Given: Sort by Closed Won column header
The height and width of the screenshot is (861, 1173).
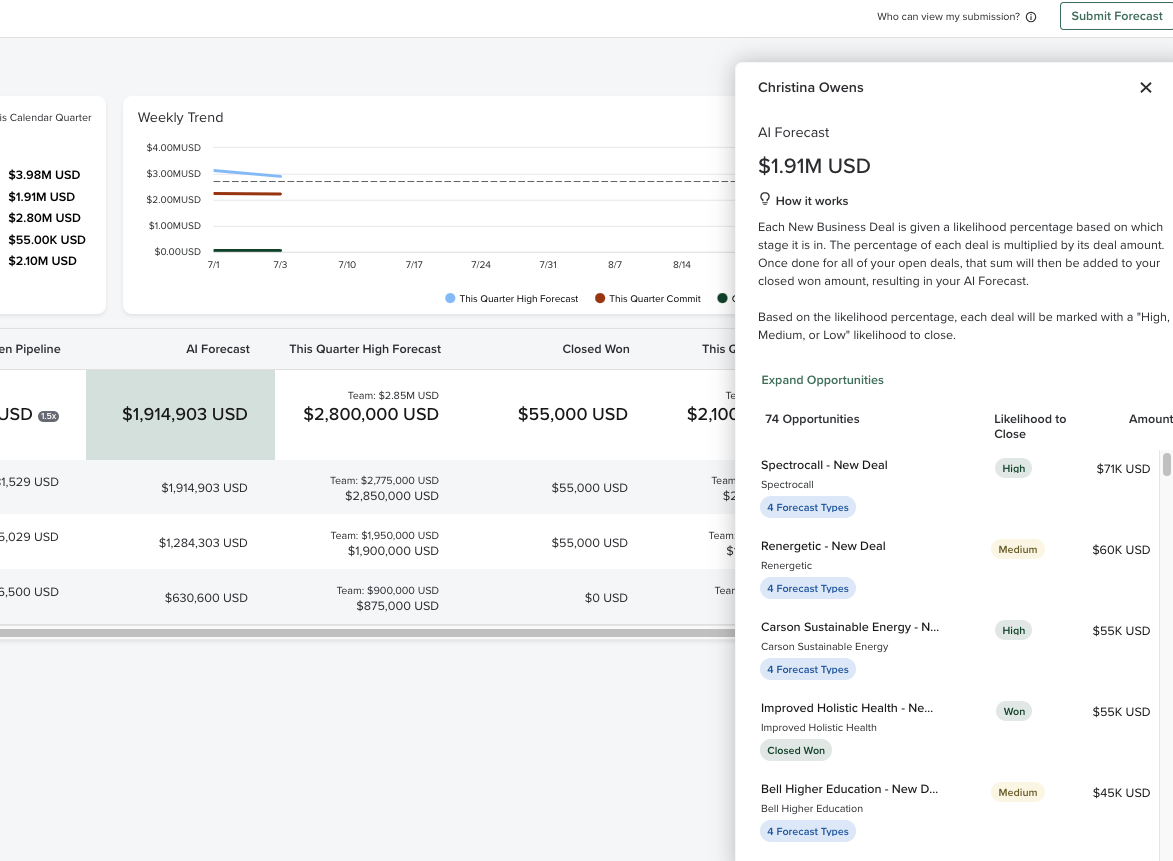Looking at the screenshot, I should click(595, 349).
